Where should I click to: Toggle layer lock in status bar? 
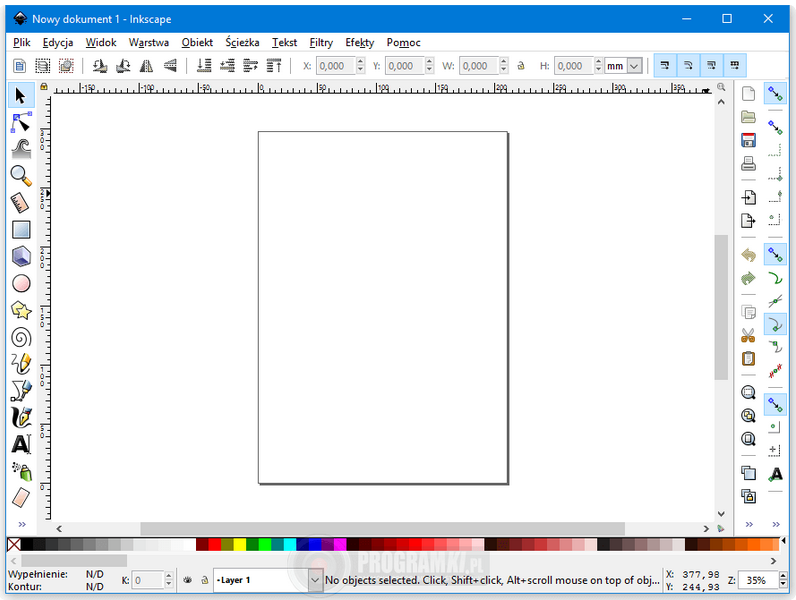point(205,580)
